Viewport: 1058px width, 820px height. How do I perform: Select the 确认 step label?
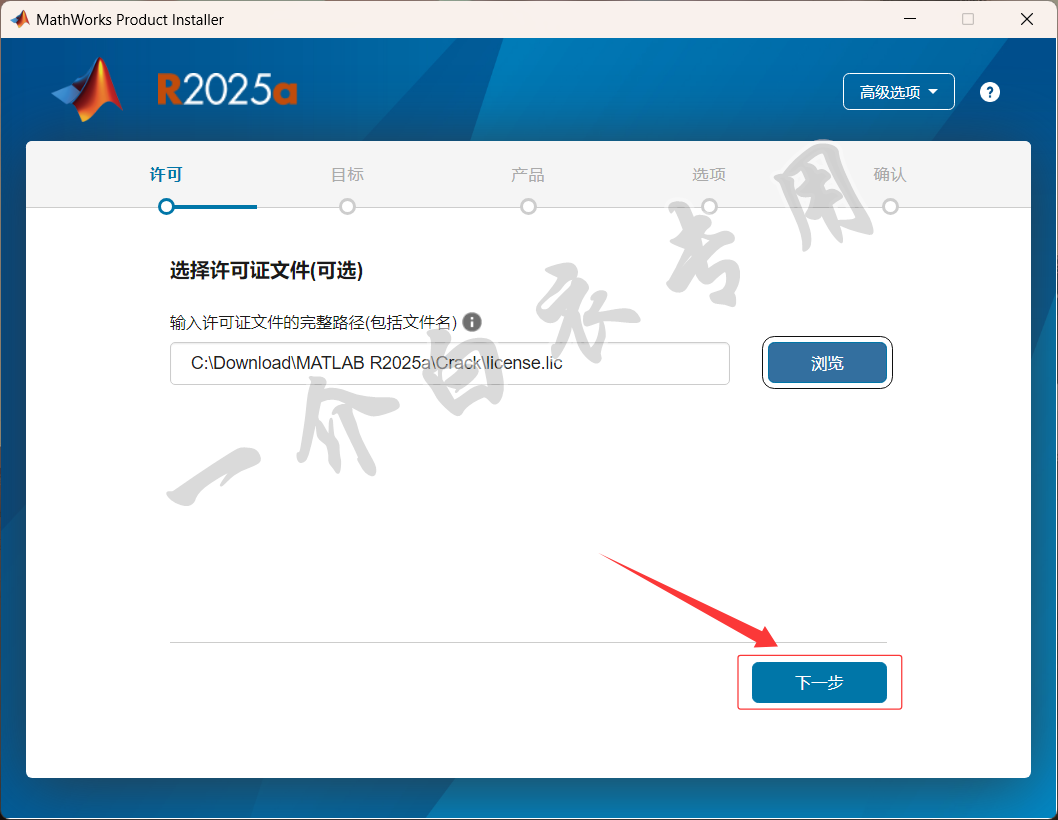coord(889,175)
